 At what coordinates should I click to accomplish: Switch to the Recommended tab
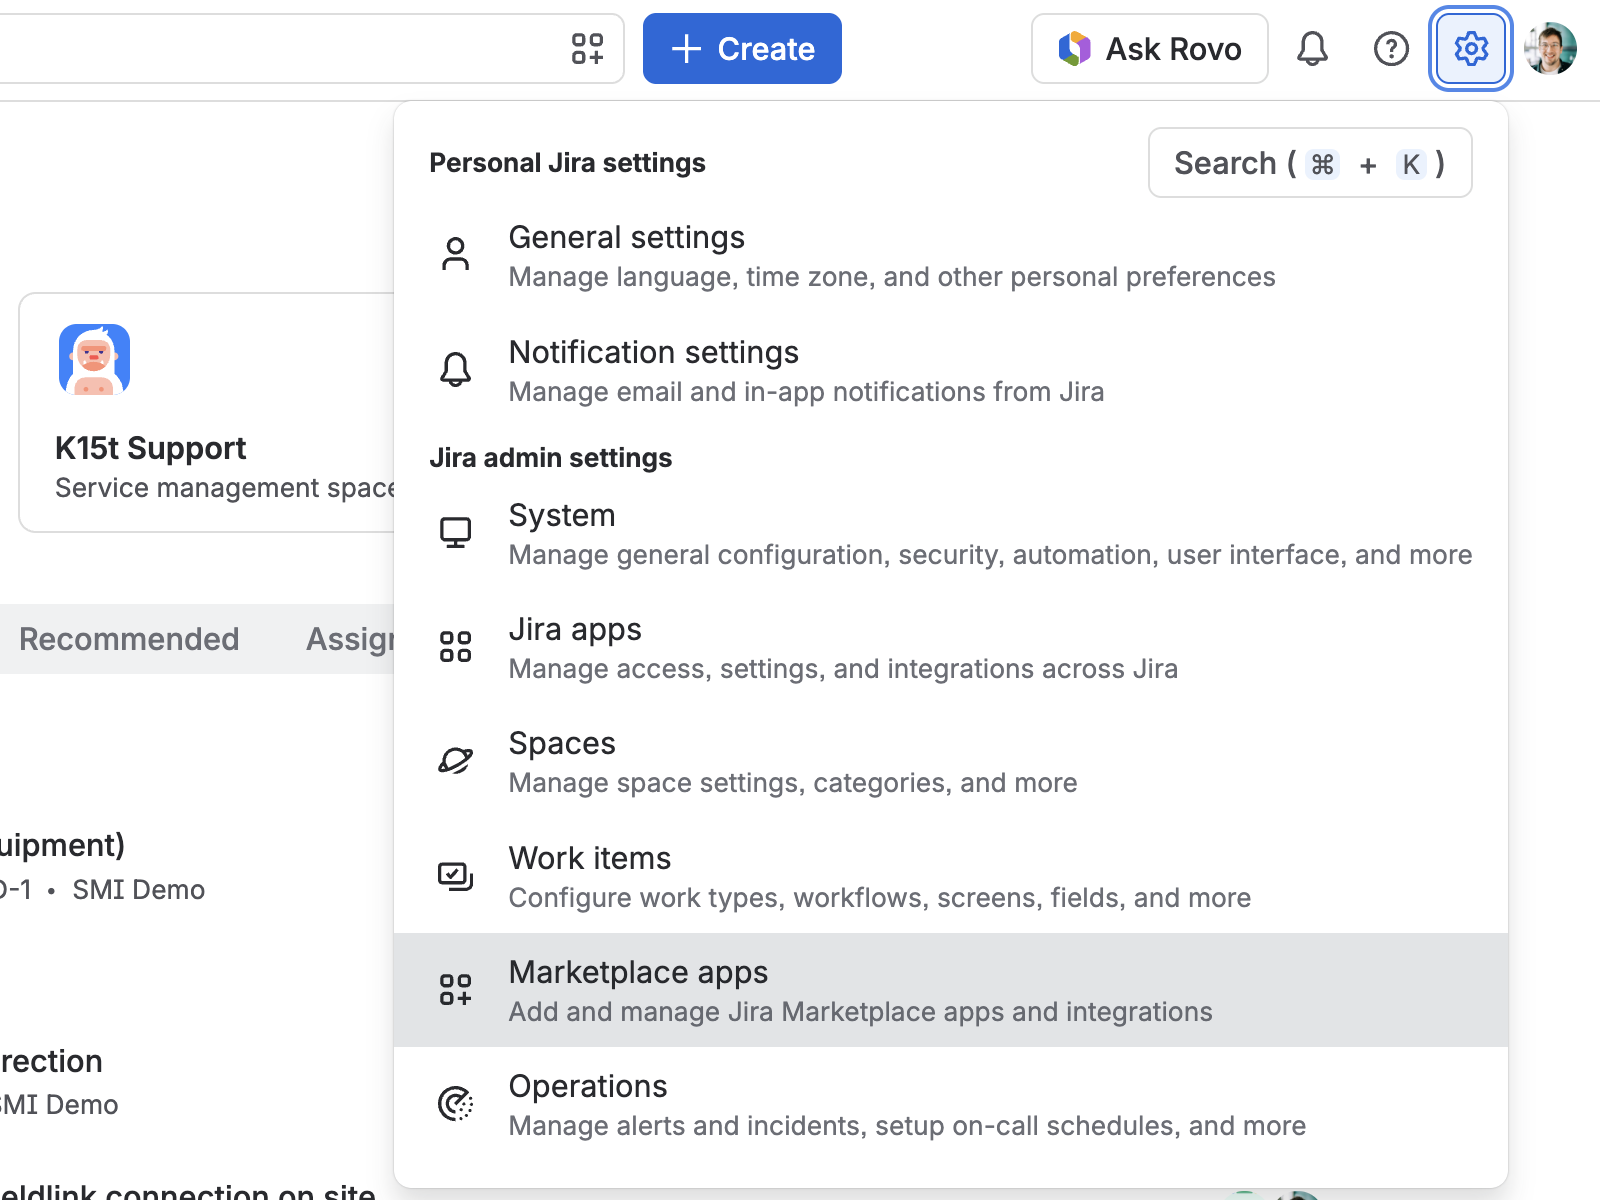point(129,639)
